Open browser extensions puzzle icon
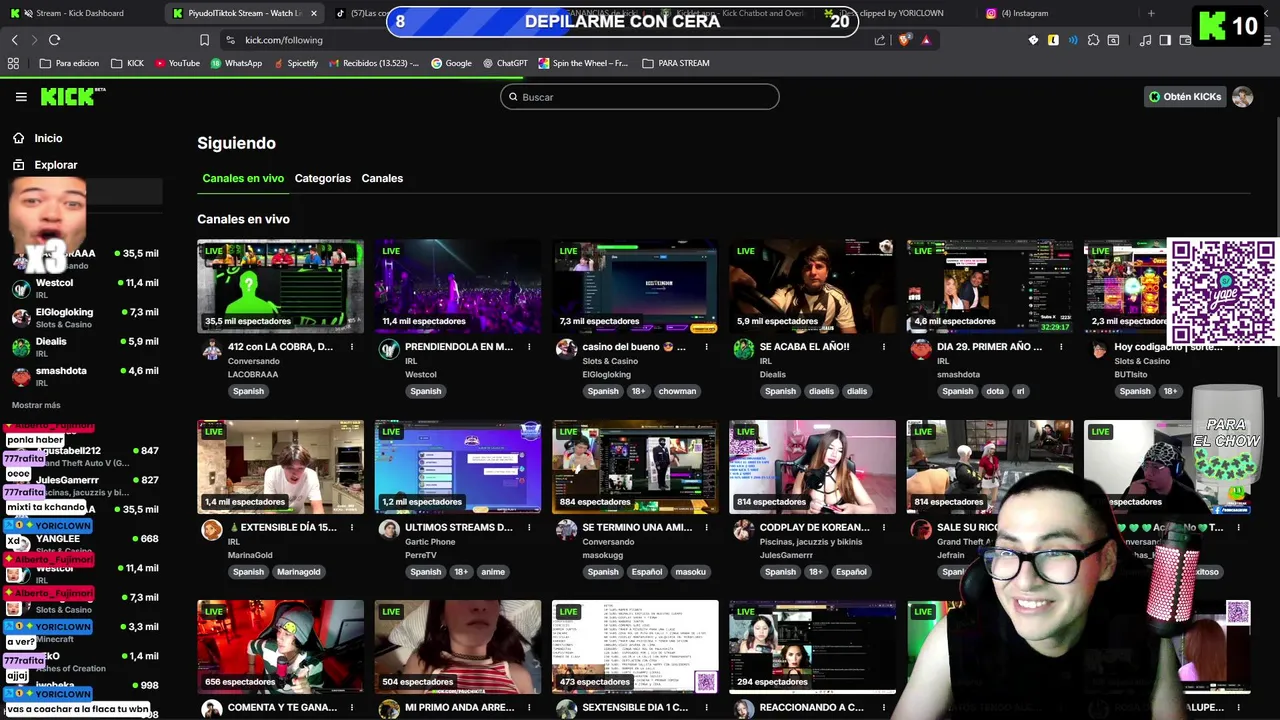The width and height of the screenshot is (1280, 720). point(1093,40)
